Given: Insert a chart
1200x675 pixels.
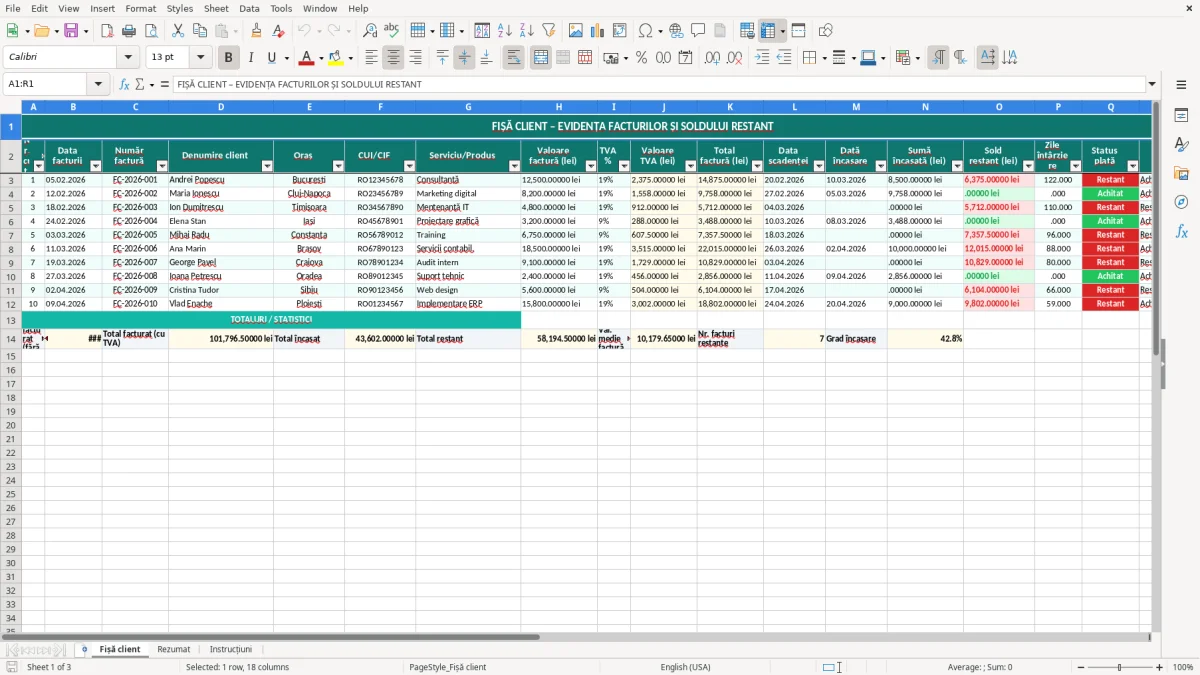Looking at the screenshot, I should pos(598,31).
